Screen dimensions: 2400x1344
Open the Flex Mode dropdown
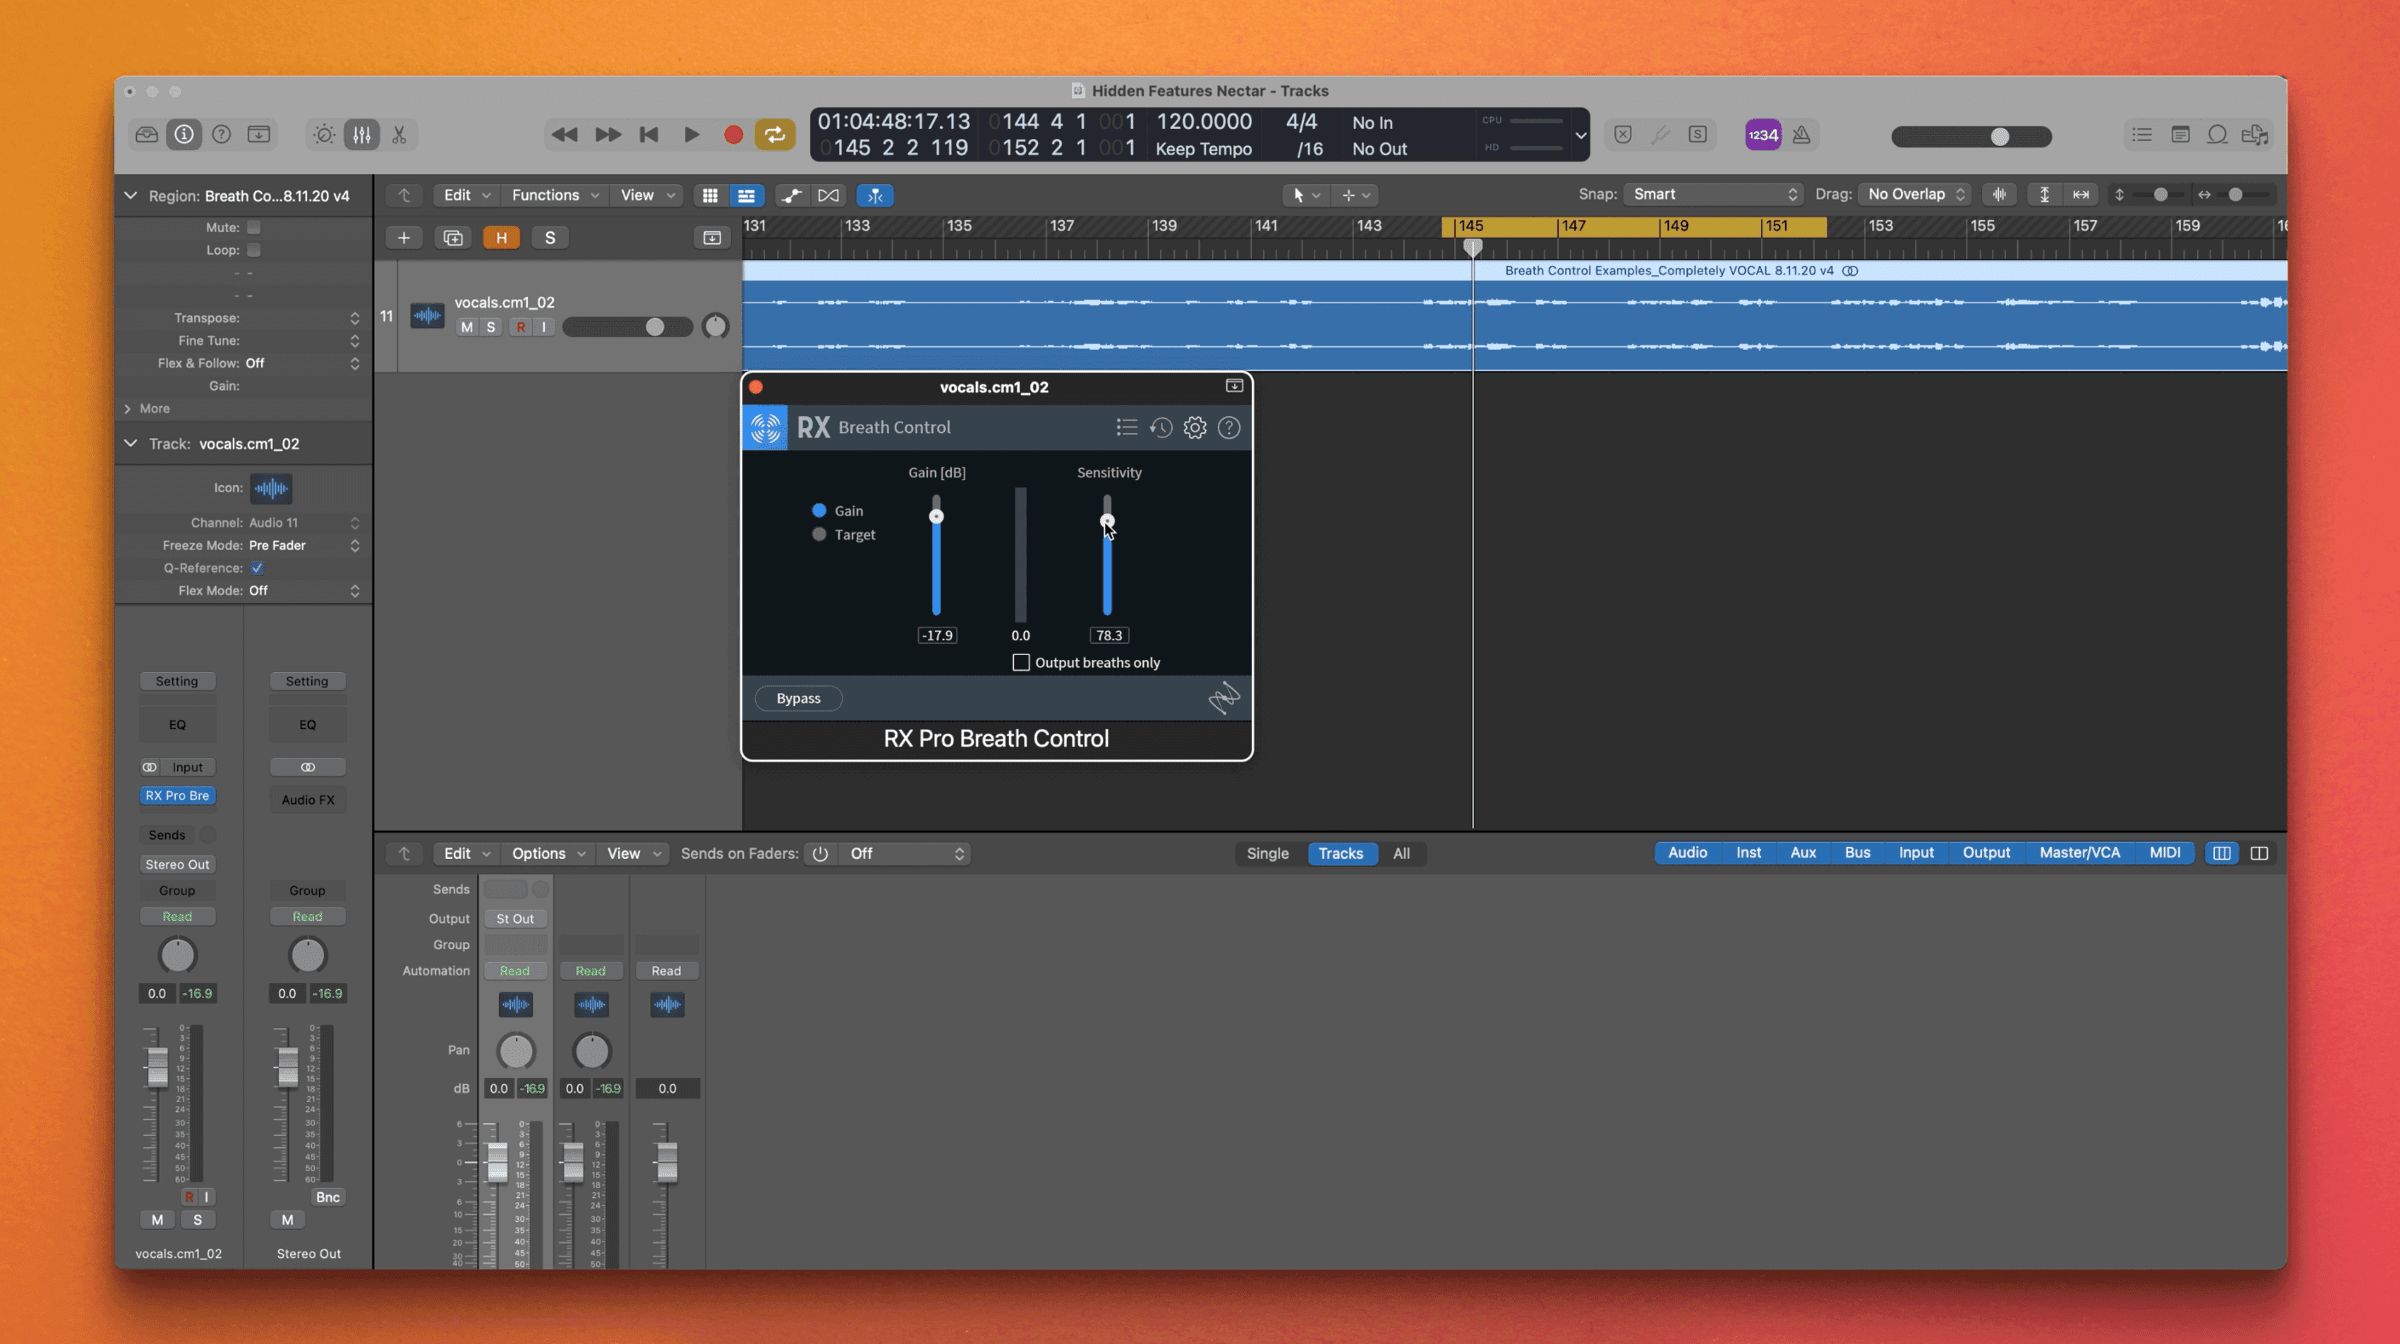(304, 591)
